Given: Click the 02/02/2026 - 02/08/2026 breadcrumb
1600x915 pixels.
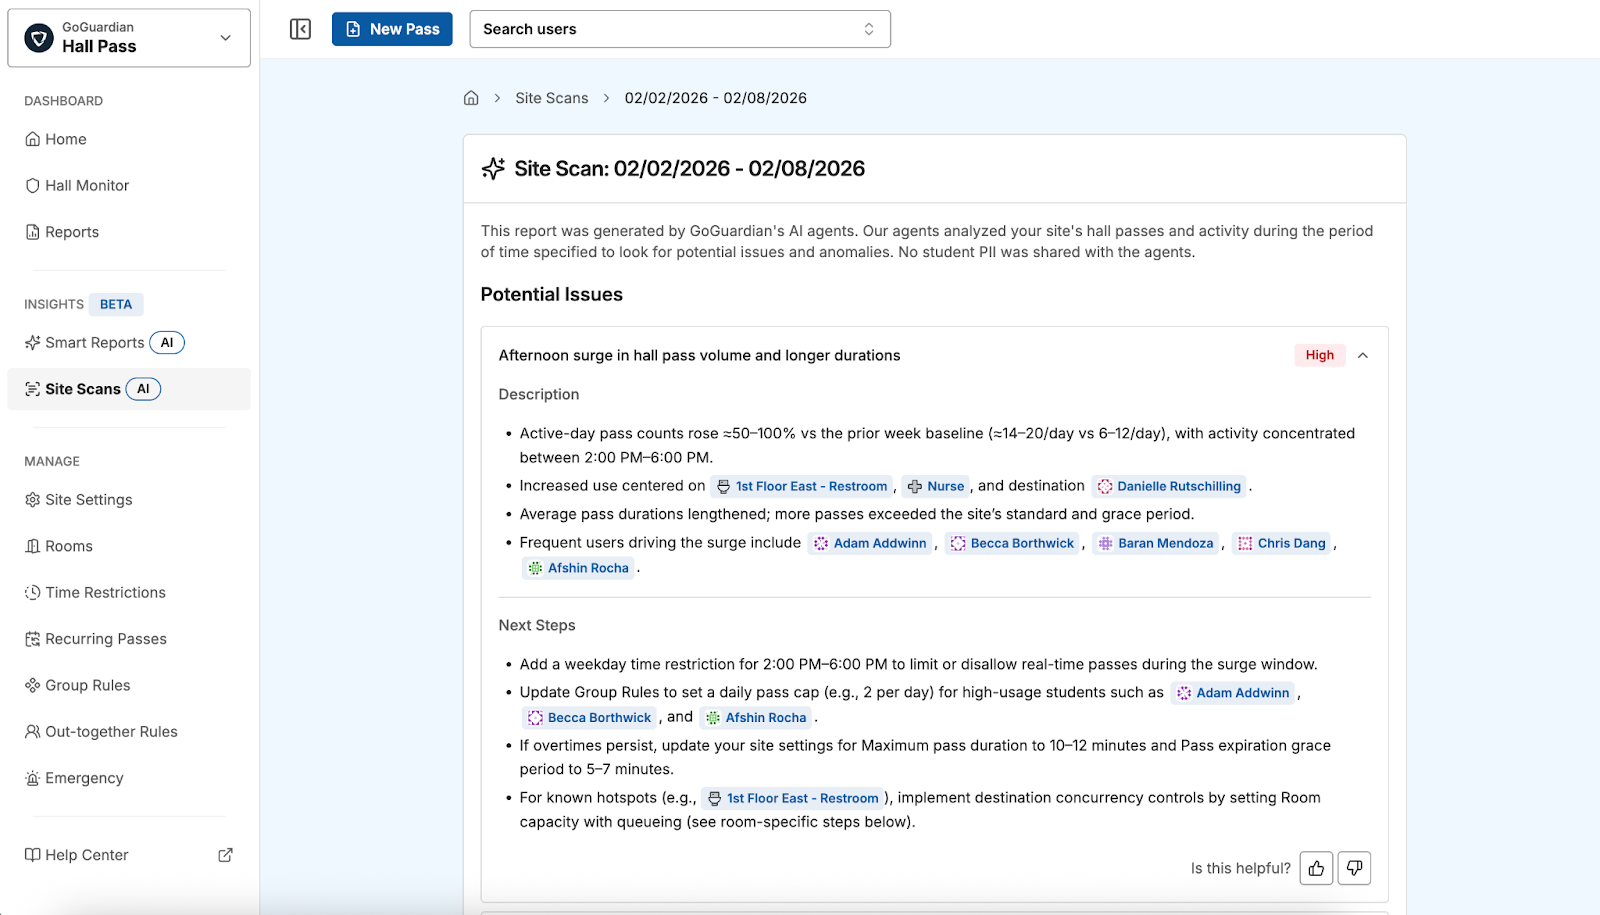Looking at the screenshot, I should 716,98.
